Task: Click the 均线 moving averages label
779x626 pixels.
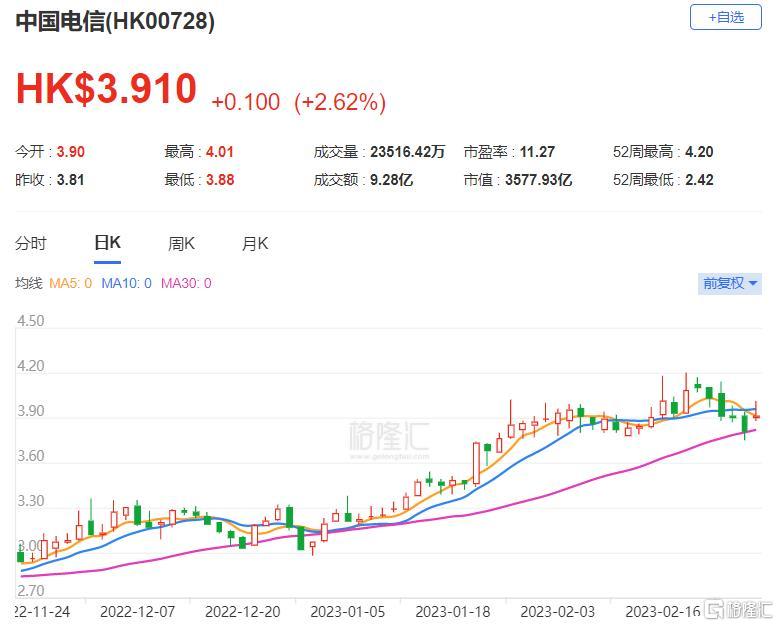Action: coord(29,283)
